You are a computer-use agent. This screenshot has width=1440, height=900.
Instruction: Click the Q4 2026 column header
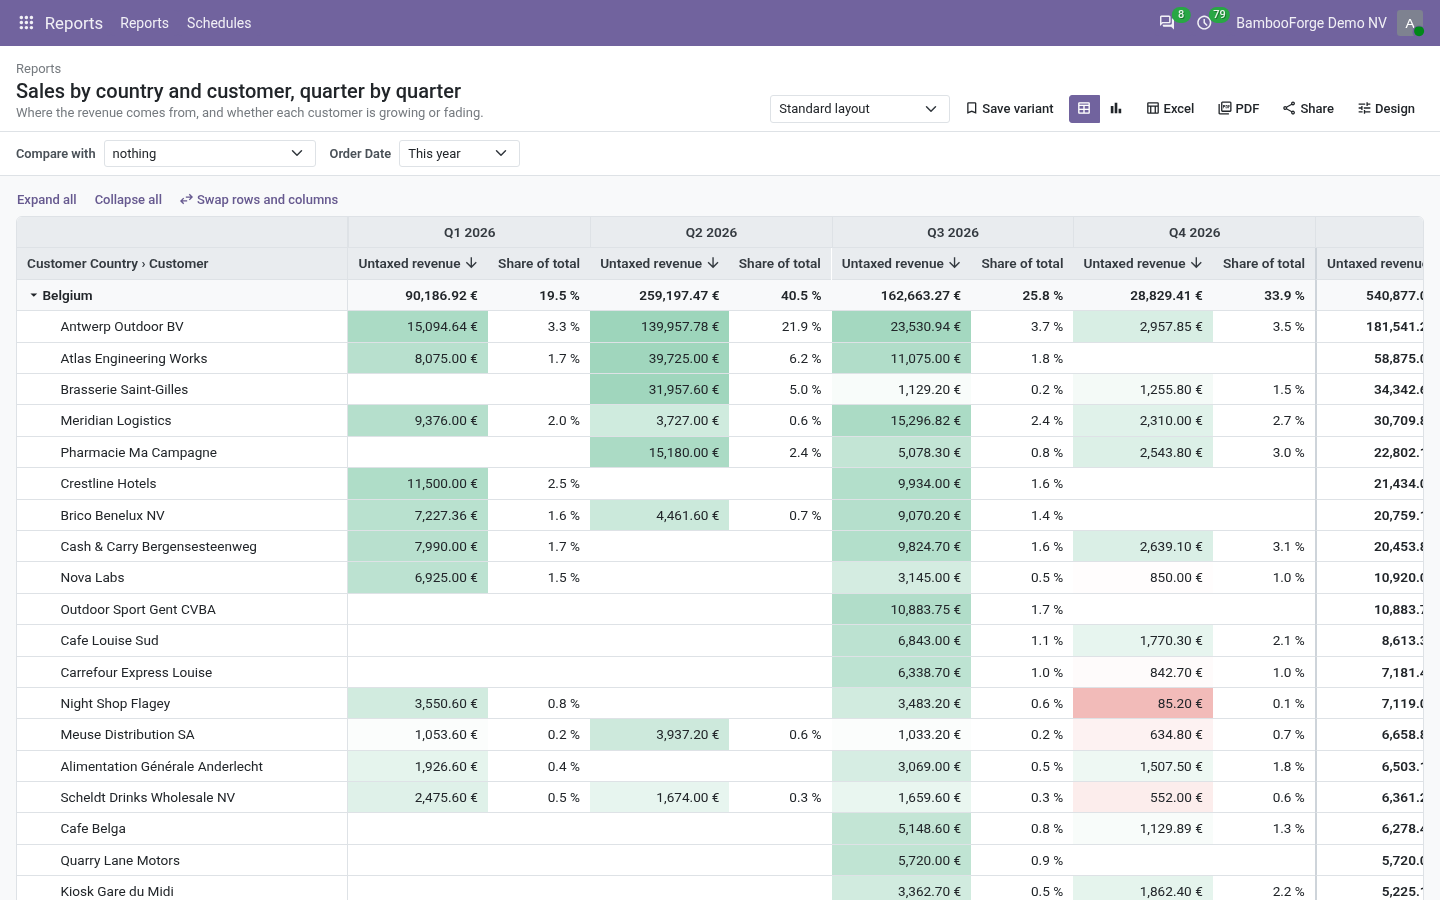click(1194, 233)
